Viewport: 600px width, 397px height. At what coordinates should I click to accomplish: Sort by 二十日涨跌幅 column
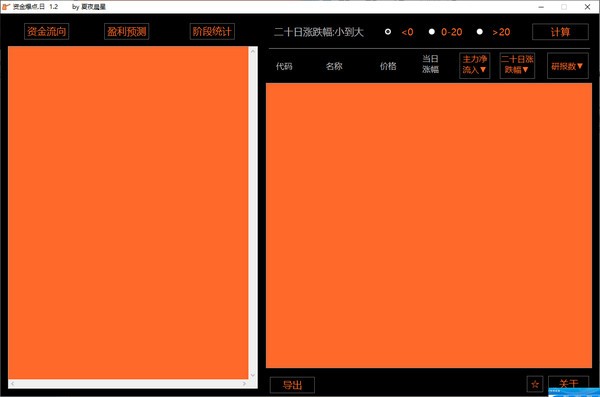517,65
